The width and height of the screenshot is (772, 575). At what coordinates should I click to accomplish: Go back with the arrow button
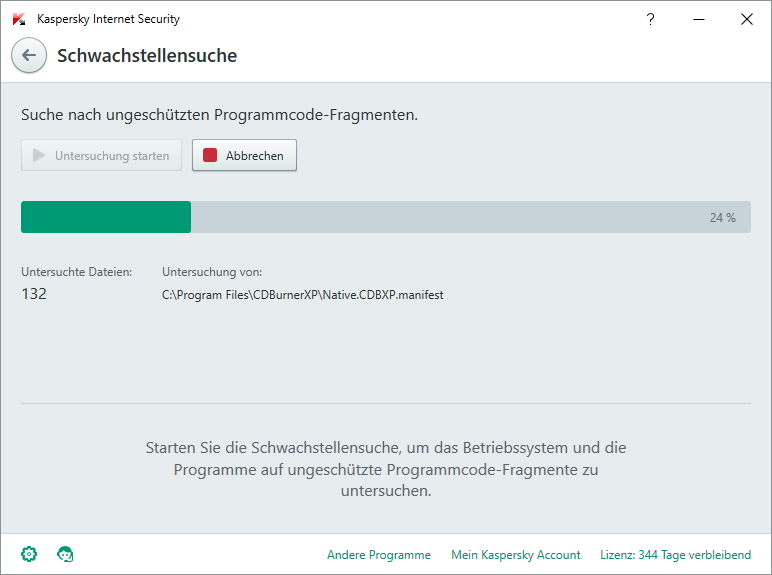29,55
